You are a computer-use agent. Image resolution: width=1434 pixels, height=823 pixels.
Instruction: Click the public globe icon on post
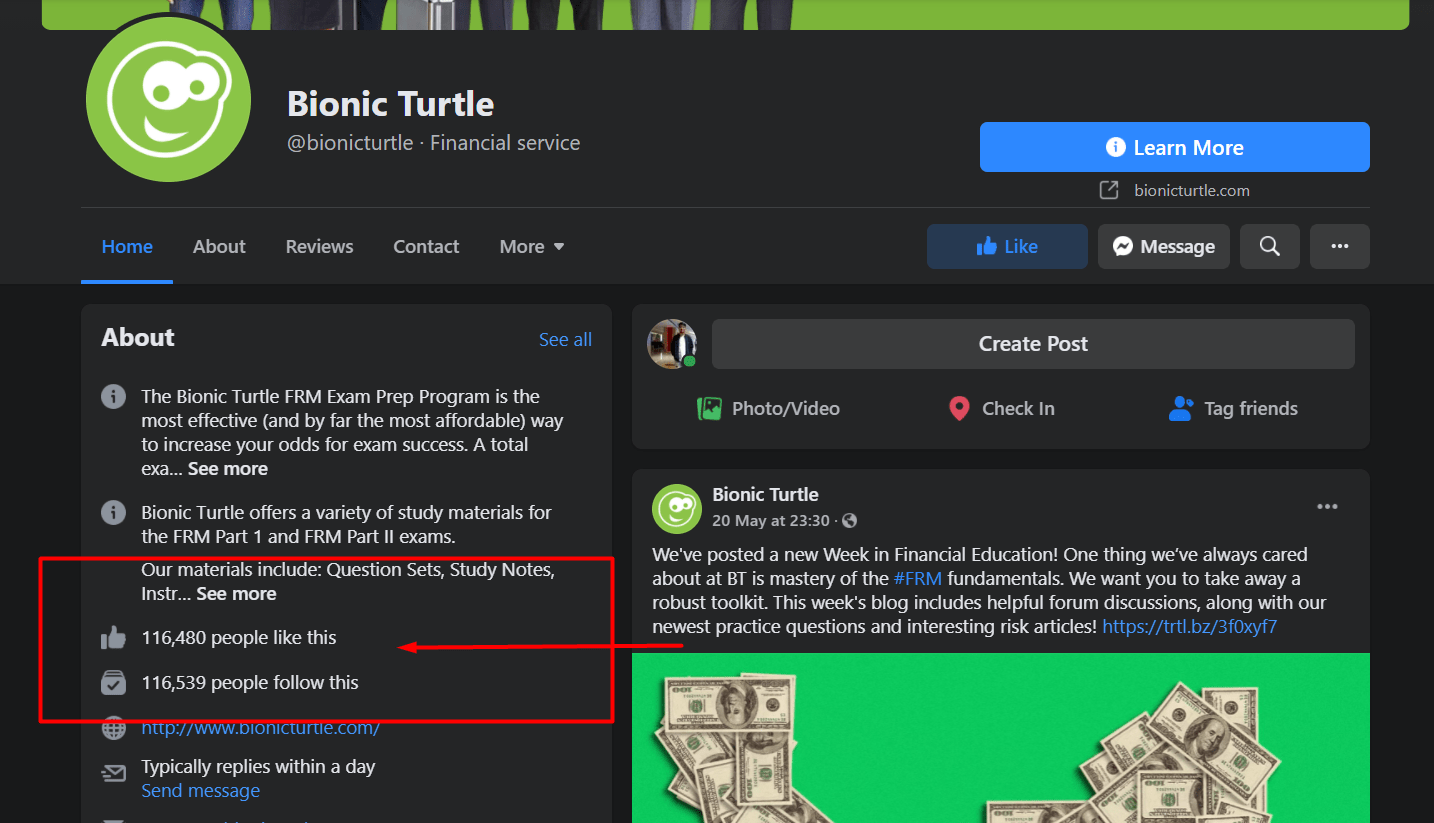pyautogui.click(x=850, y=521)
